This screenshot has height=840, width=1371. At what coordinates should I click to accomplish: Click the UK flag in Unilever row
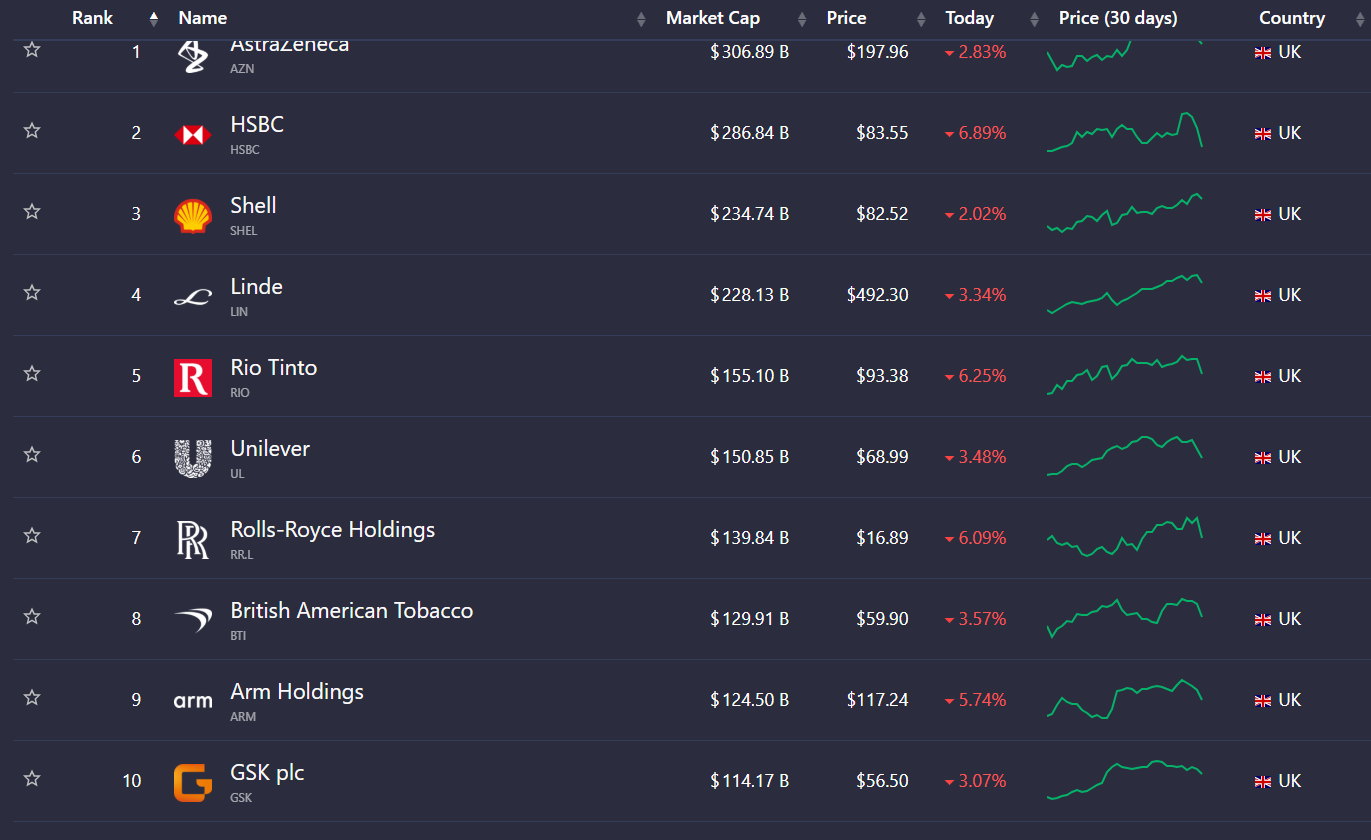point(1263,458)
